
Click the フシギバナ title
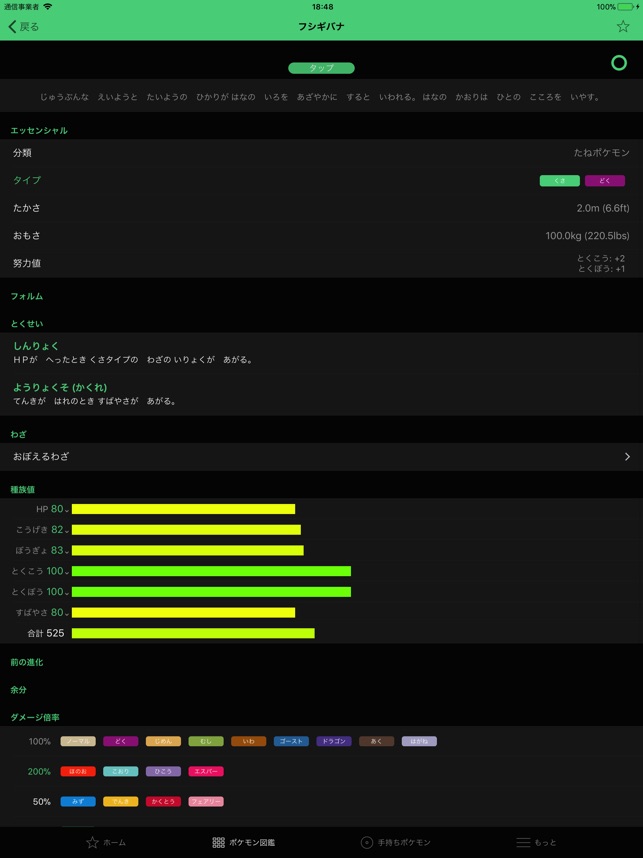[321, 26]
